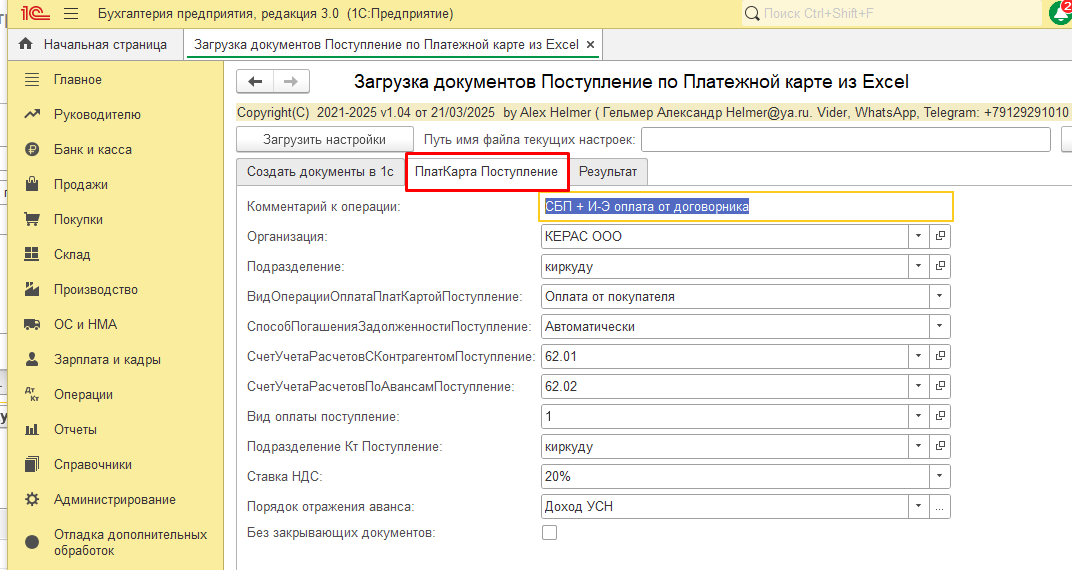Open the 62.01 account open-form icon
Image resolution: width=1072 pixels, height=570 pixels.
pos(940,357)
